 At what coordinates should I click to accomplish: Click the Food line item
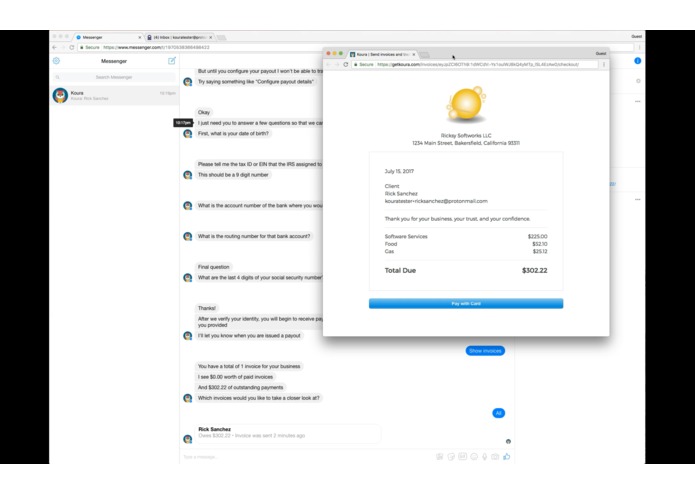[x=466, y=244]
